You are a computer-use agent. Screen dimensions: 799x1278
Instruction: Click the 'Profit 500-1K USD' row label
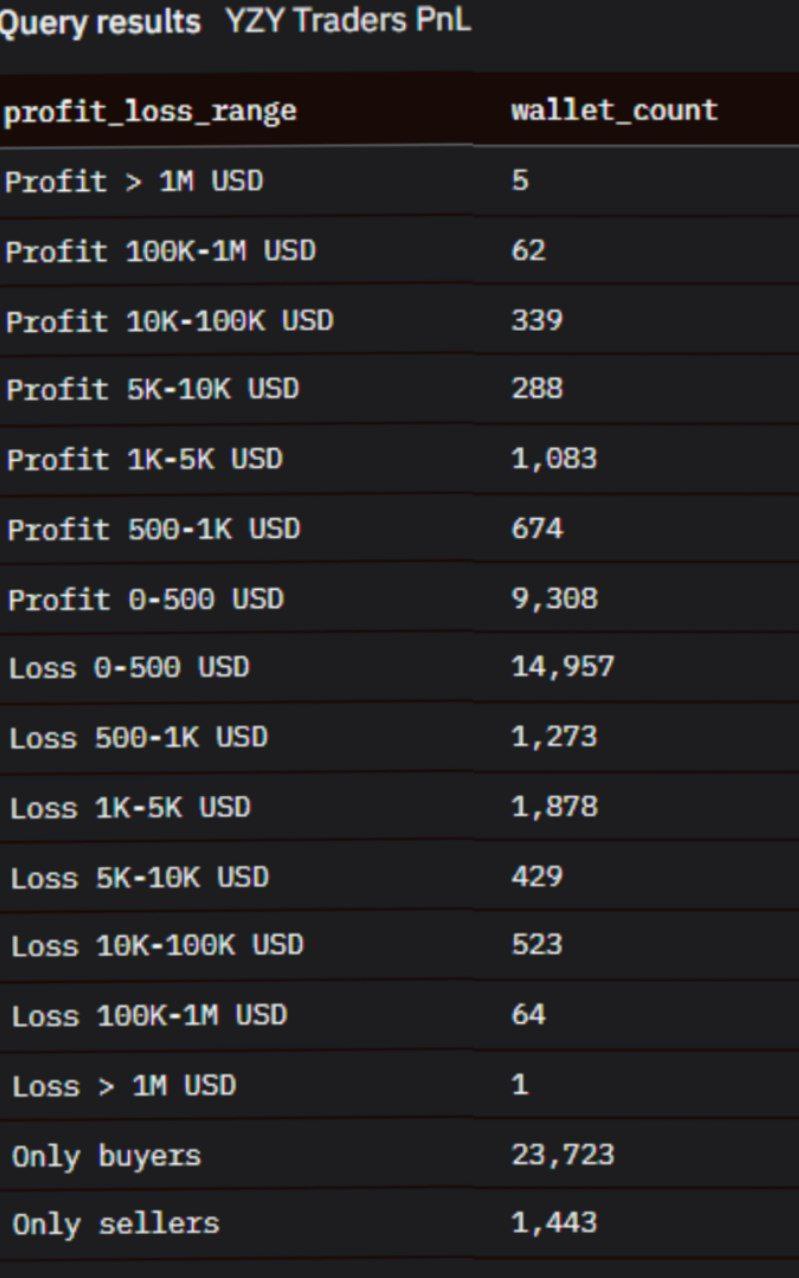click(x=153, y=529)
